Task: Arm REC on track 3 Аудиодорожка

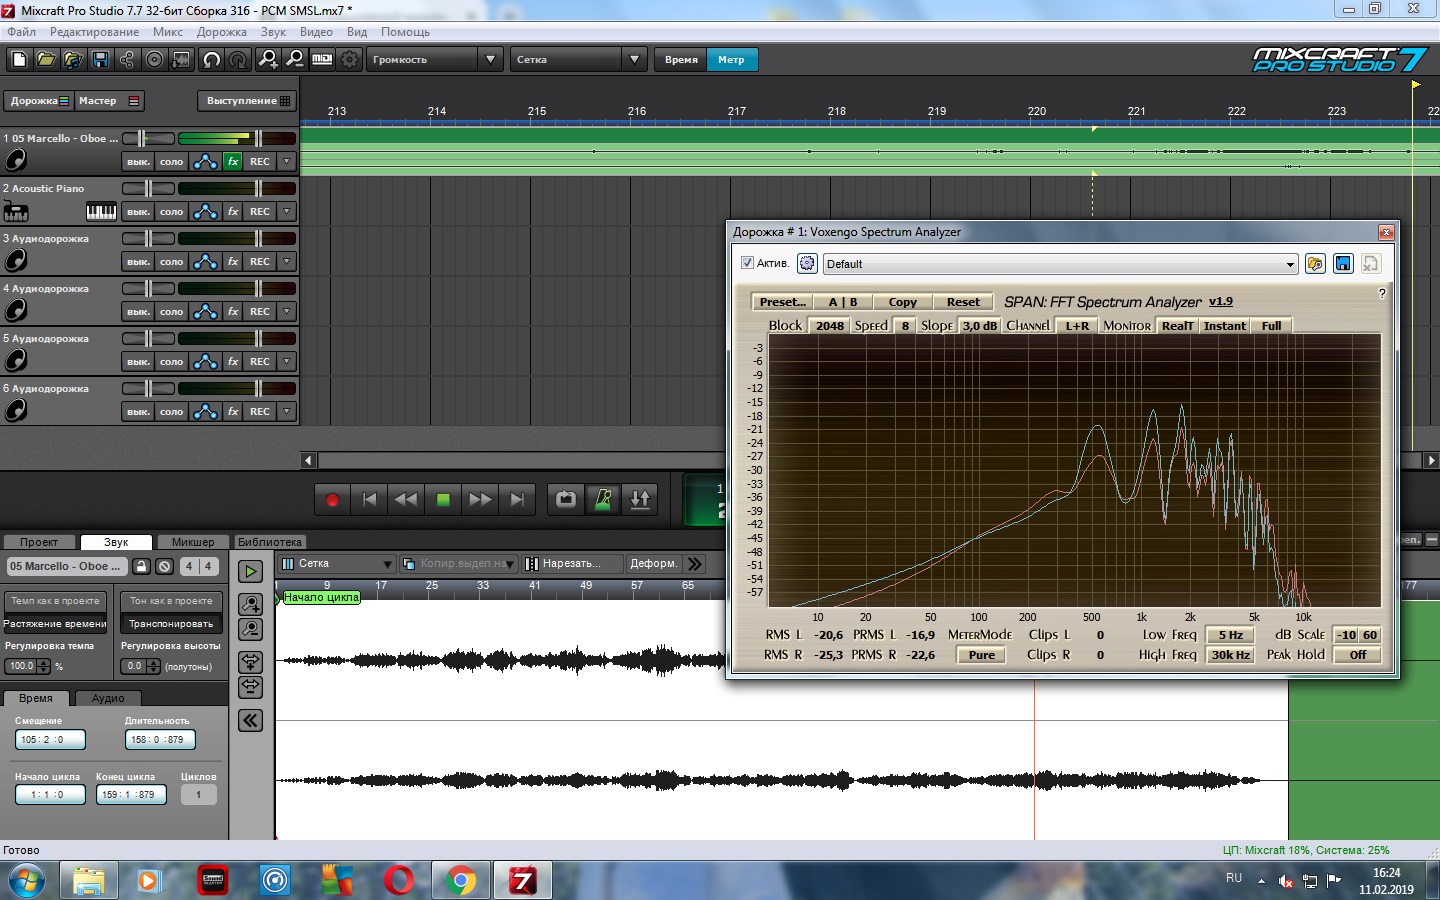Action: (260, 261)
